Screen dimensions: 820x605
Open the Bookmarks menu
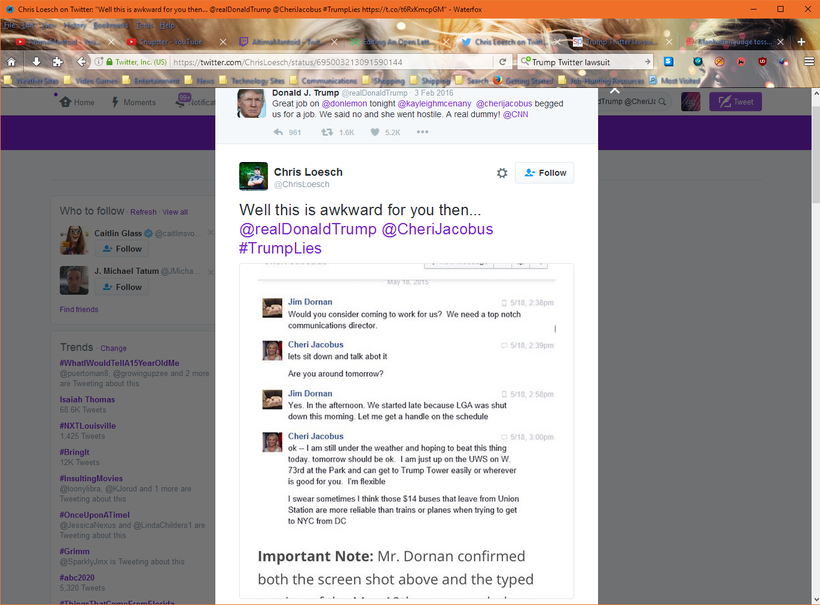[x=111, y=25]
